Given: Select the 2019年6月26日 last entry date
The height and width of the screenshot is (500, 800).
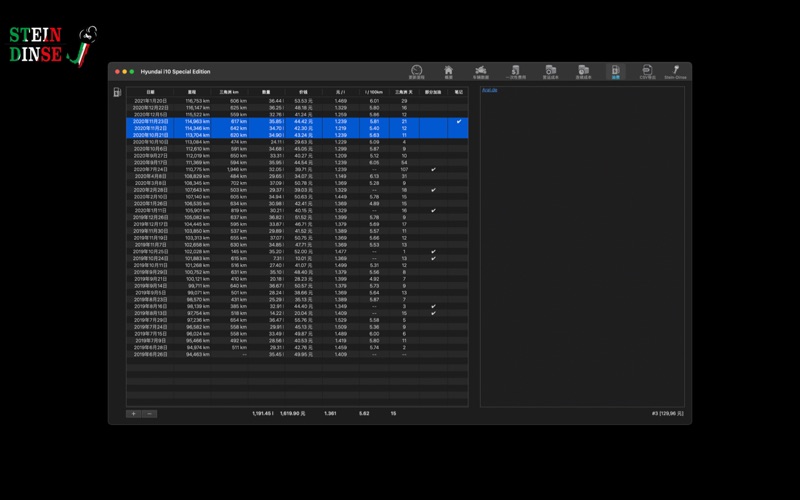Looking at the screenshot, I should (x=151, y=354).
